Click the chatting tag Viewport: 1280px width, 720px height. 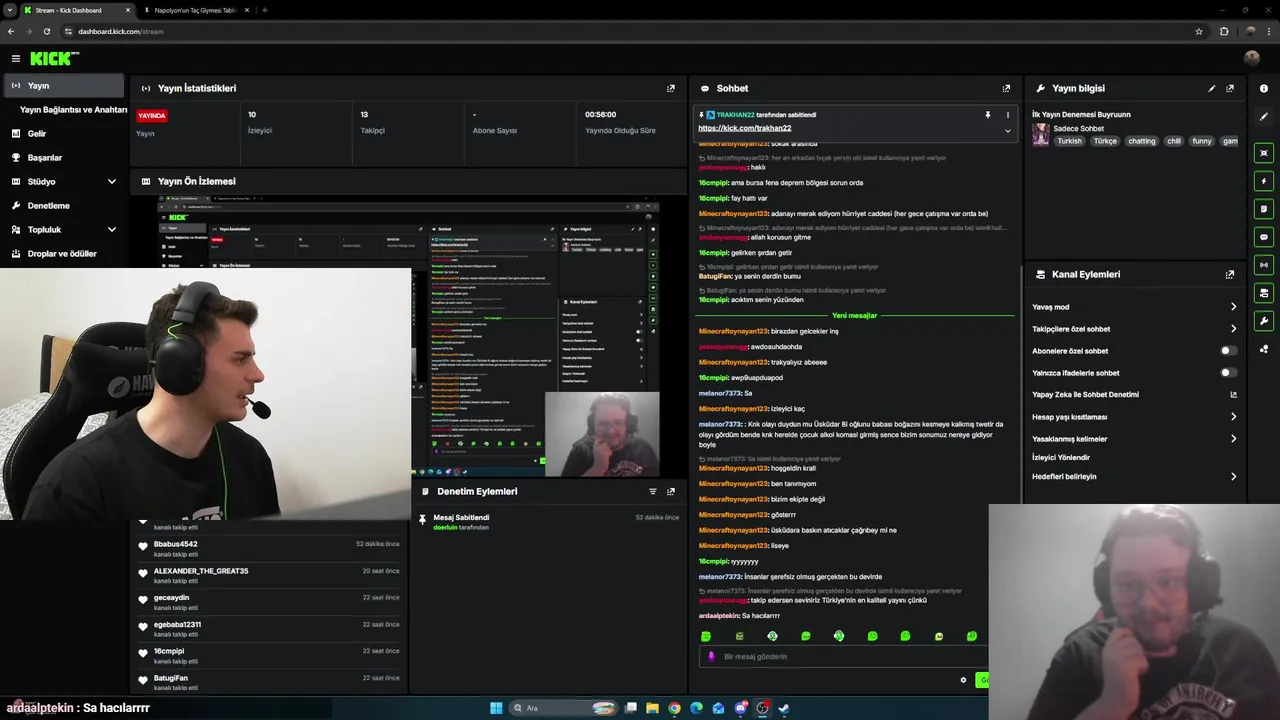(1141, 141)
